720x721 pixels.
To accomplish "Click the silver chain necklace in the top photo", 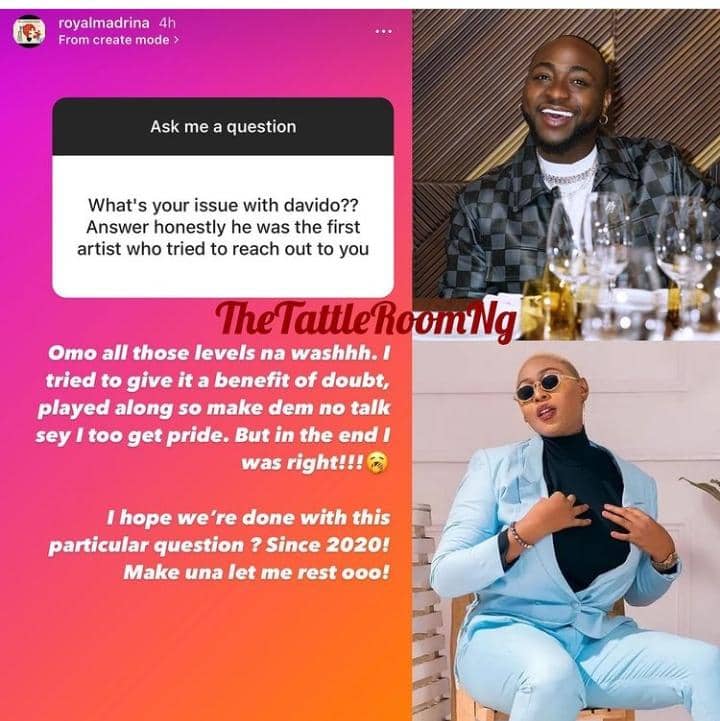I will coord(568,178).
